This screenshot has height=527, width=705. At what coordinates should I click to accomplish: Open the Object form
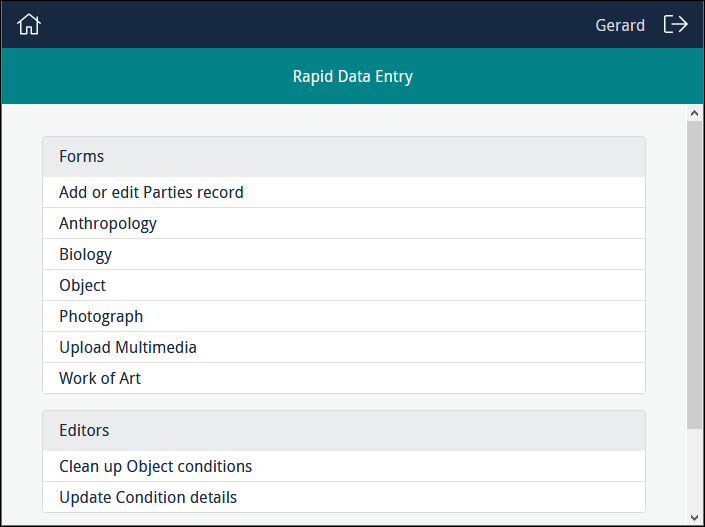(x=82, y=285)
